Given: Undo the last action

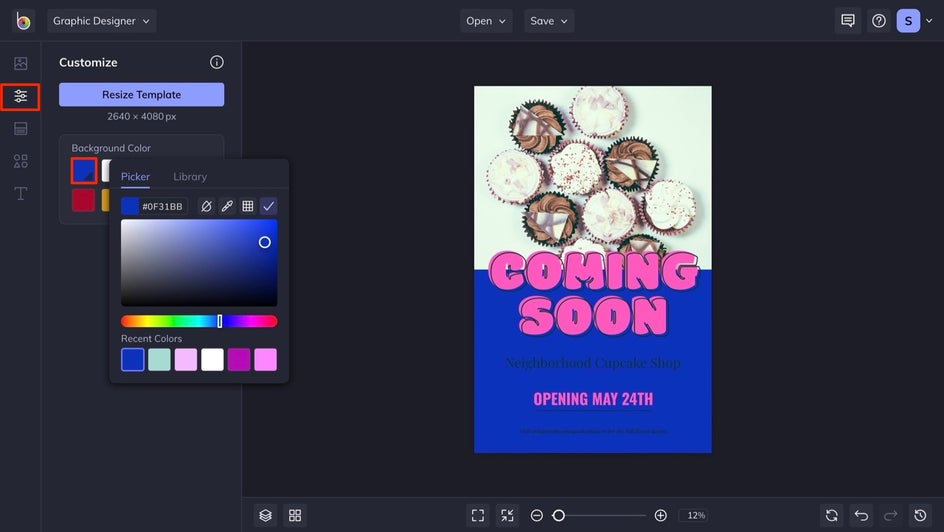Looking at the screenshot, I should 862,515.
